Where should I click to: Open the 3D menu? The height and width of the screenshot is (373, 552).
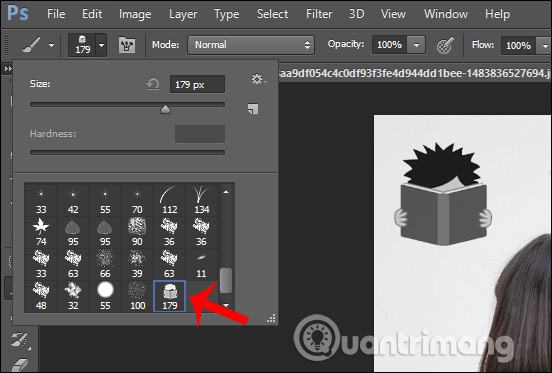tap(357, 14)
